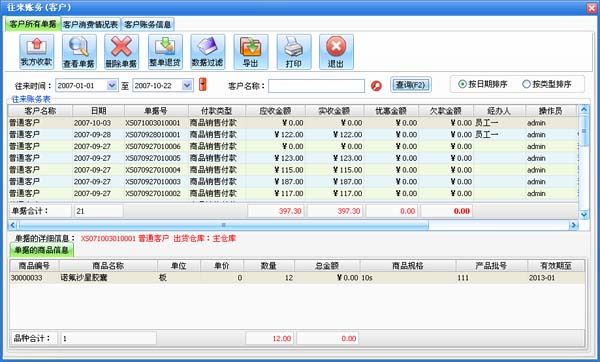Click the 导出 export icon

click(x=251, y=52)
